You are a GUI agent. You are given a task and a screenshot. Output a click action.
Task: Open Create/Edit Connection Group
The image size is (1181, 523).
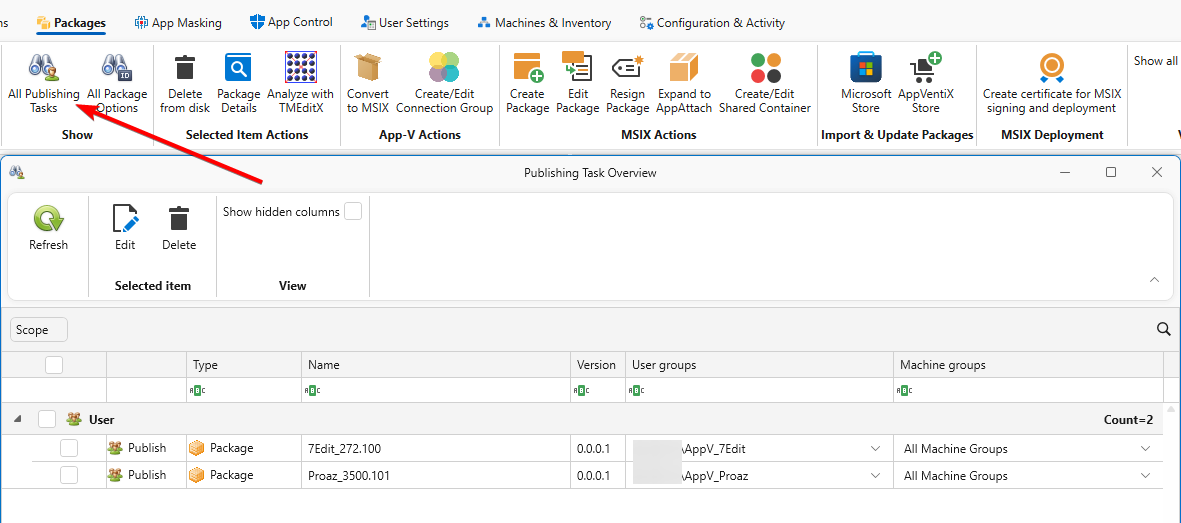(444, 83)
